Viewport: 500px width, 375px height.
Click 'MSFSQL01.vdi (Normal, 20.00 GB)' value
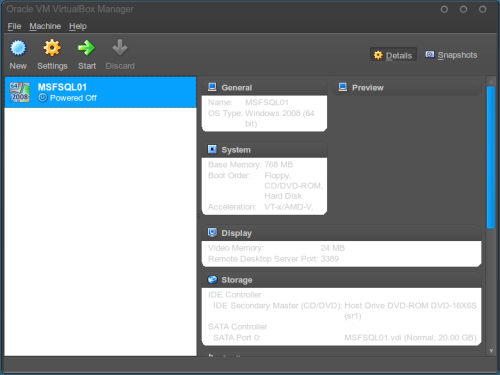410,338
